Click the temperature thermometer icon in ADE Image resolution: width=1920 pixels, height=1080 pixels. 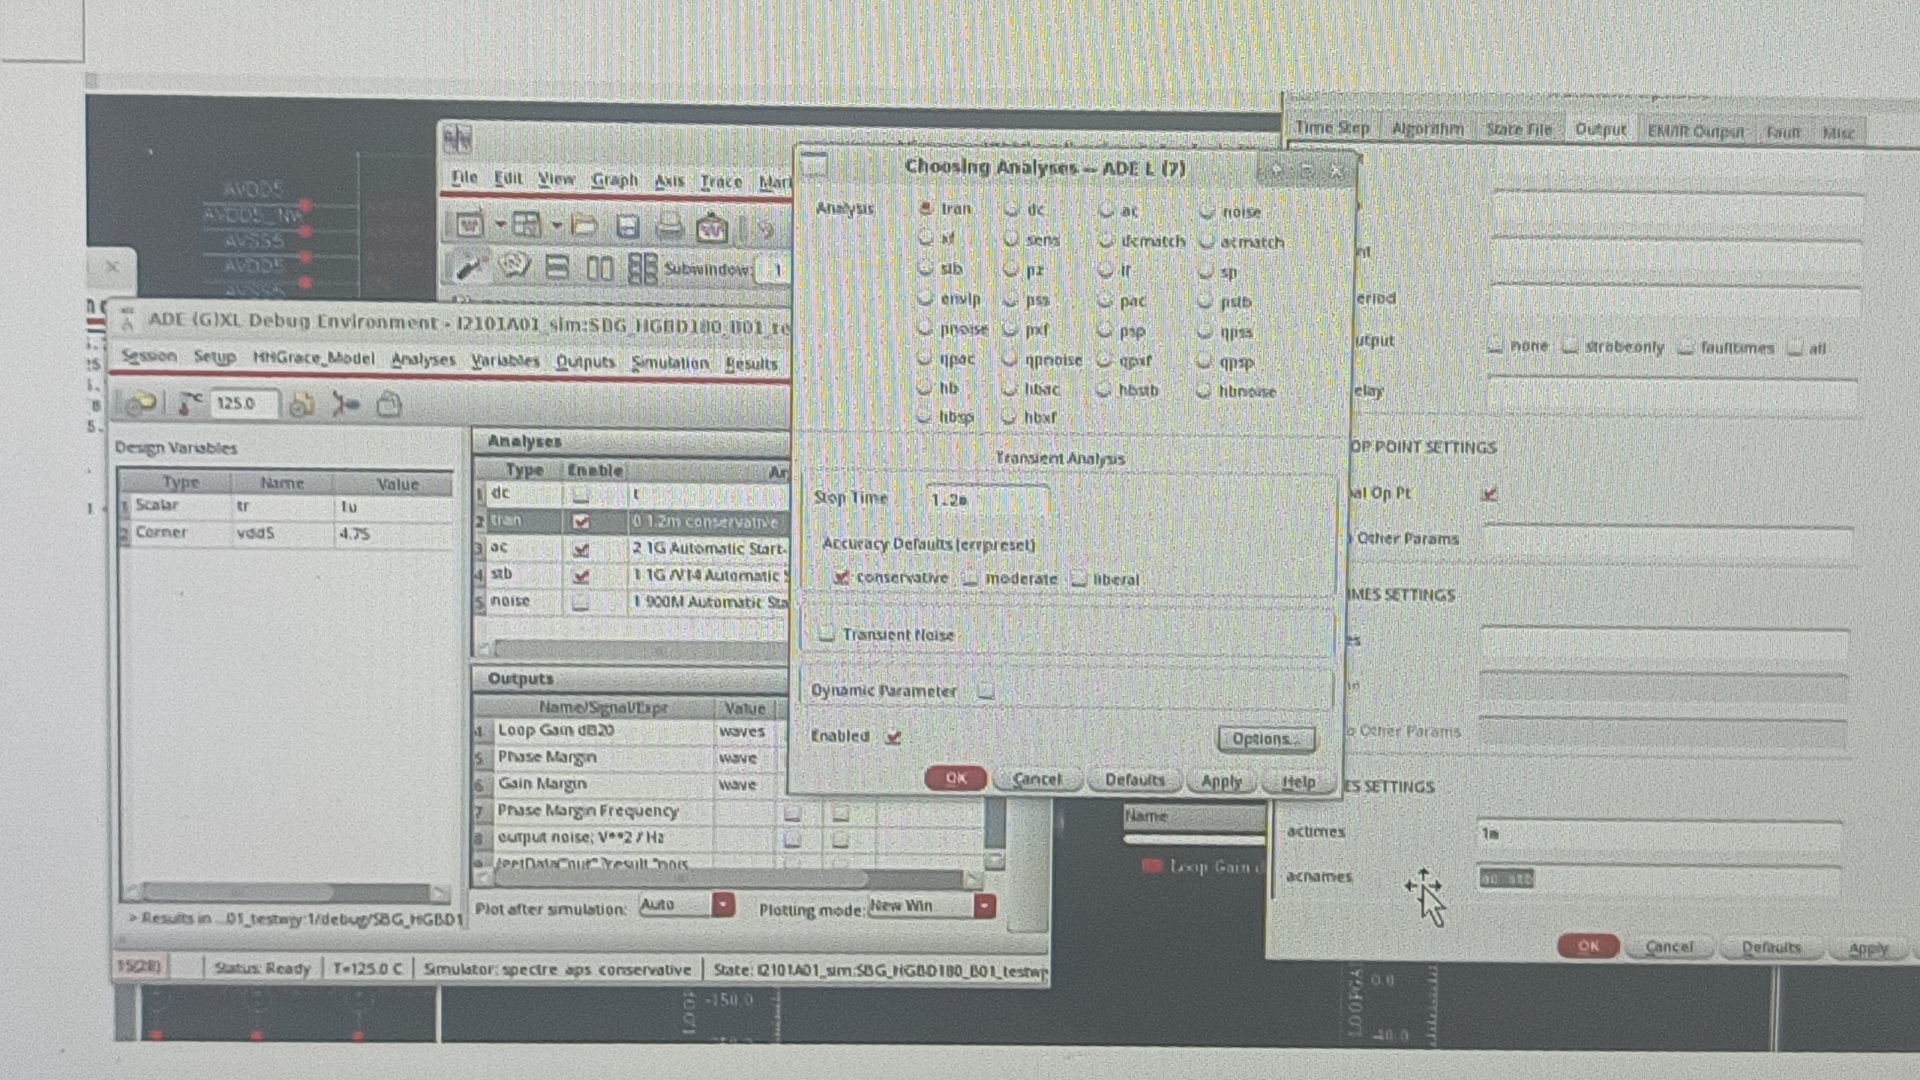click(188, 404)
